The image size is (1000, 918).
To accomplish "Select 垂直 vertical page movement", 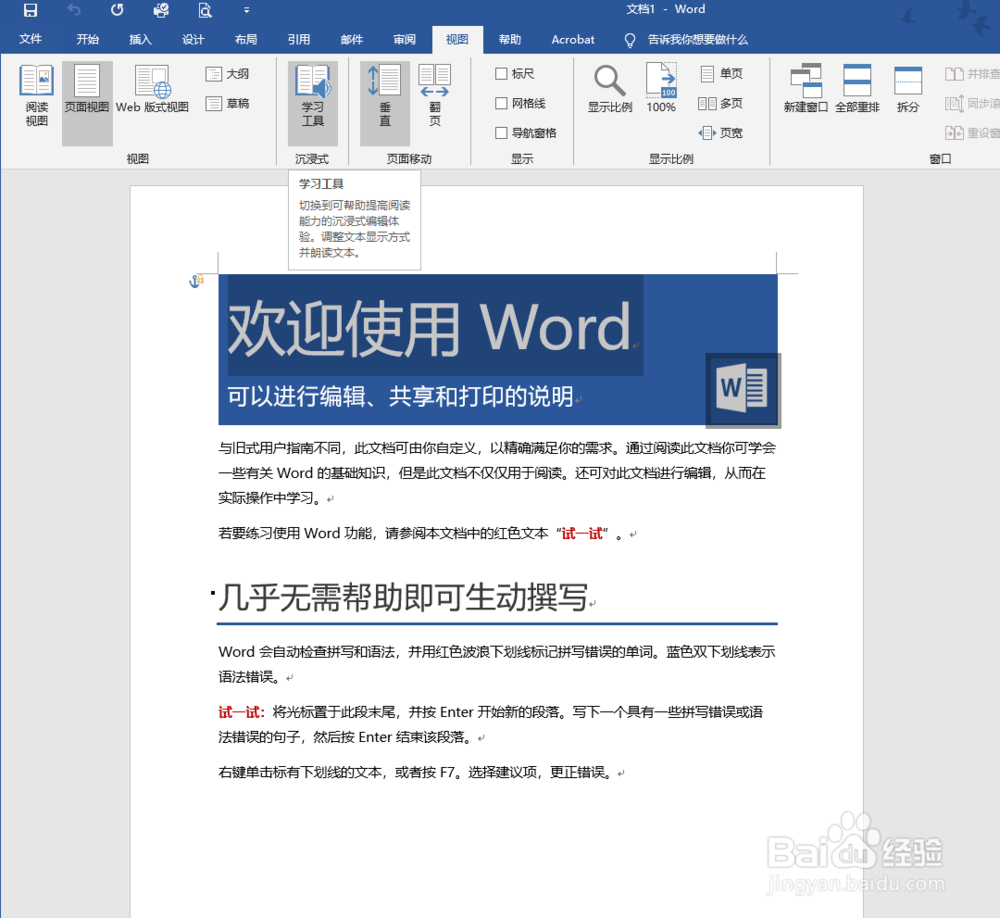I will tap(385, 103).
